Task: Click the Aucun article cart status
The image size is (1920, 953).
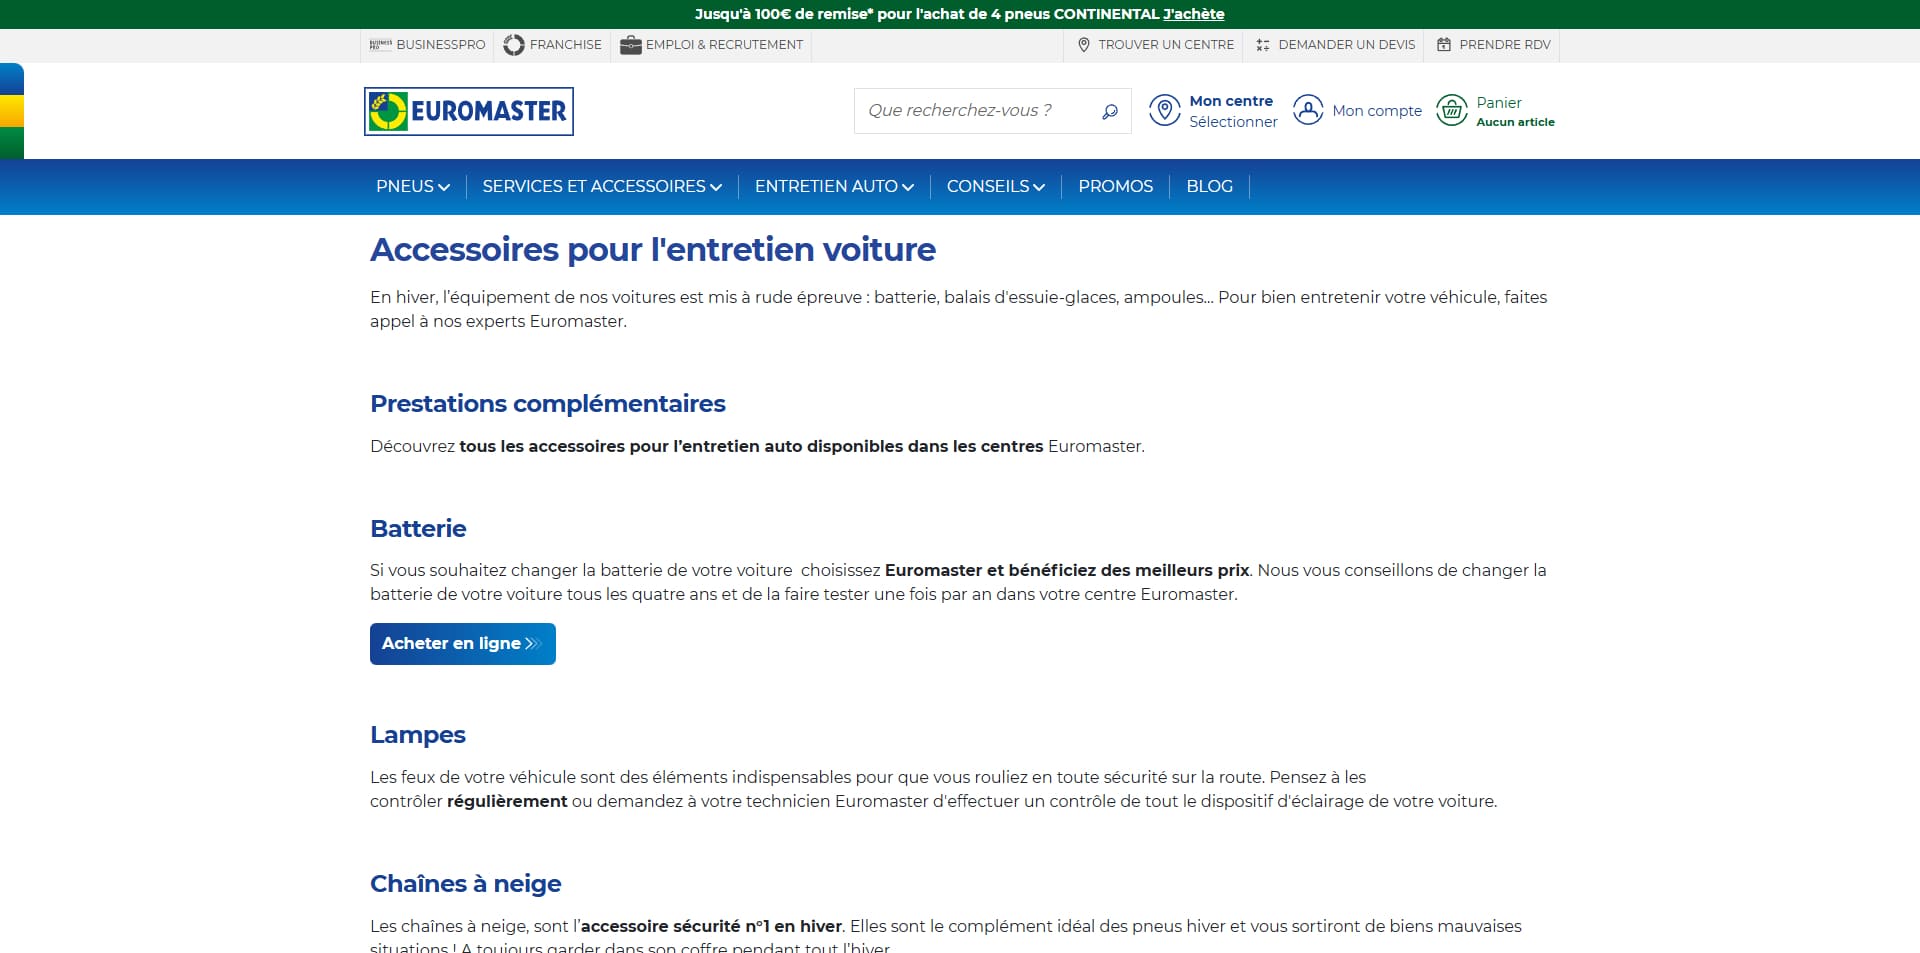Action: tap(1515, 122)
